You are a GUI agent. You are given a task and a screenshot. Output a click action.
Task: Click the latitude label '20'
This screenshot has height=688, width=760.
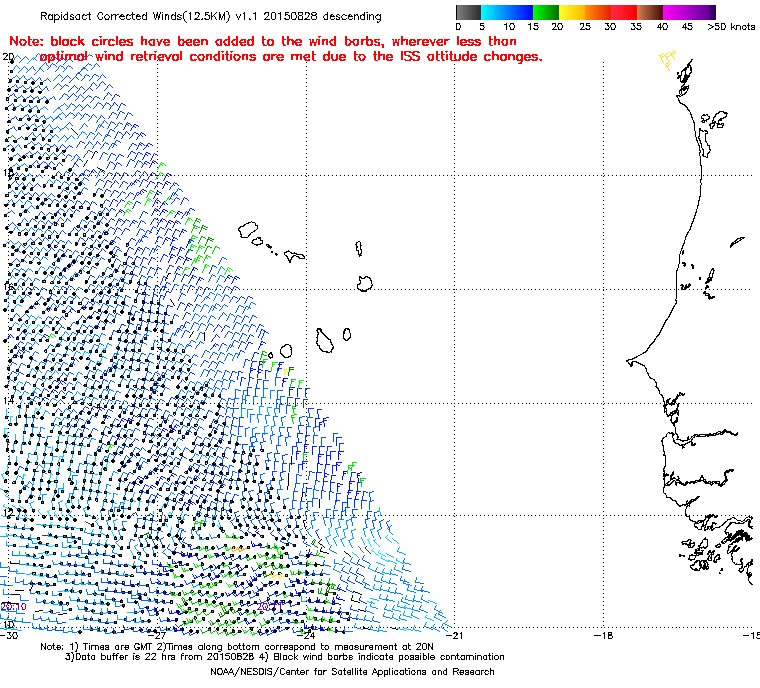pyautogui.click(x=8, y=57)
